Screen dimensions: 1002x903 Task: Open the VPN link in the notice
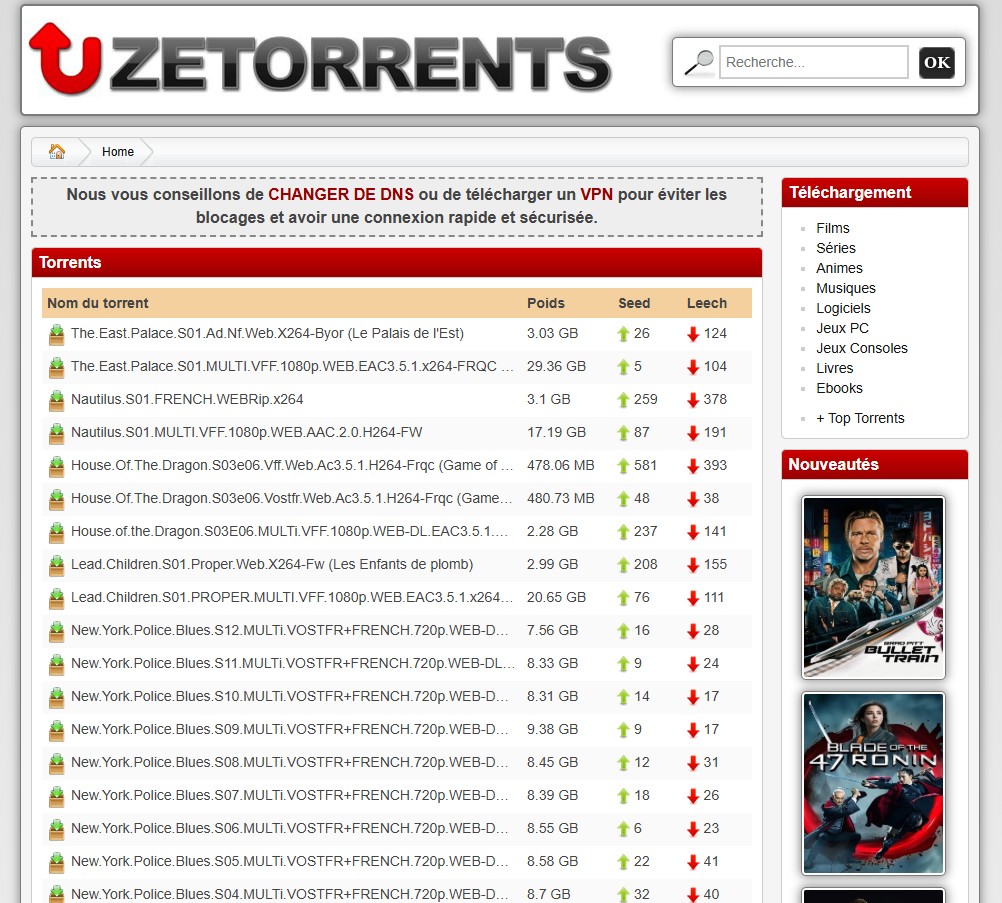point(596,194)
